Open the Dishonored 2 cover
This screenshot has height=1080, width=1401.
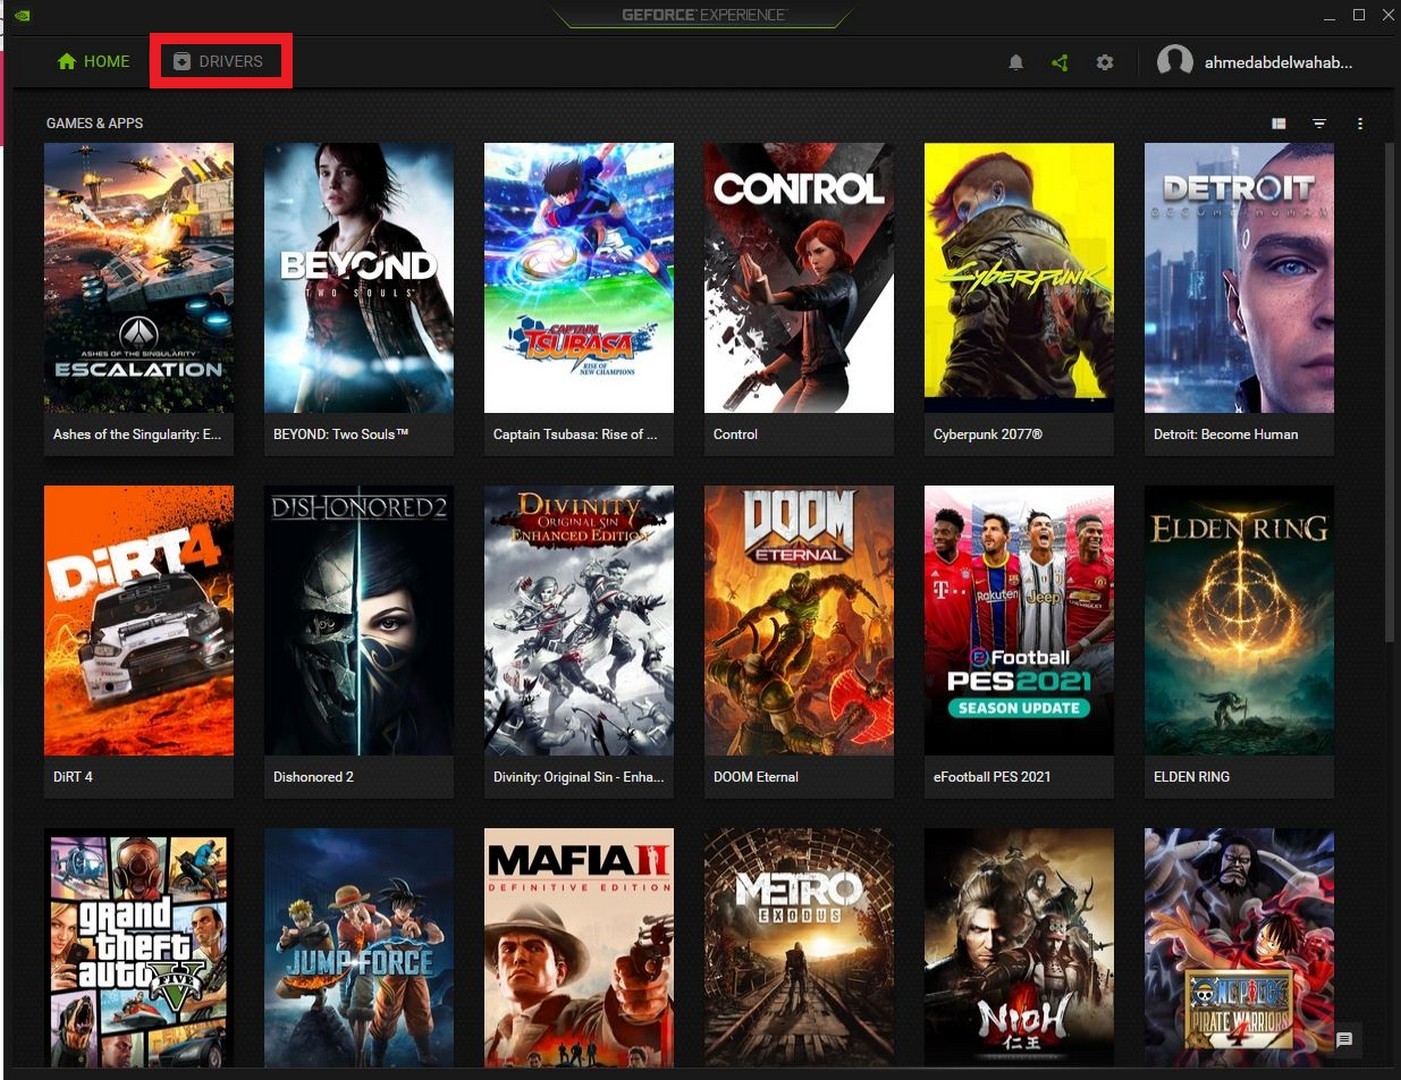(x=359, y=621)
